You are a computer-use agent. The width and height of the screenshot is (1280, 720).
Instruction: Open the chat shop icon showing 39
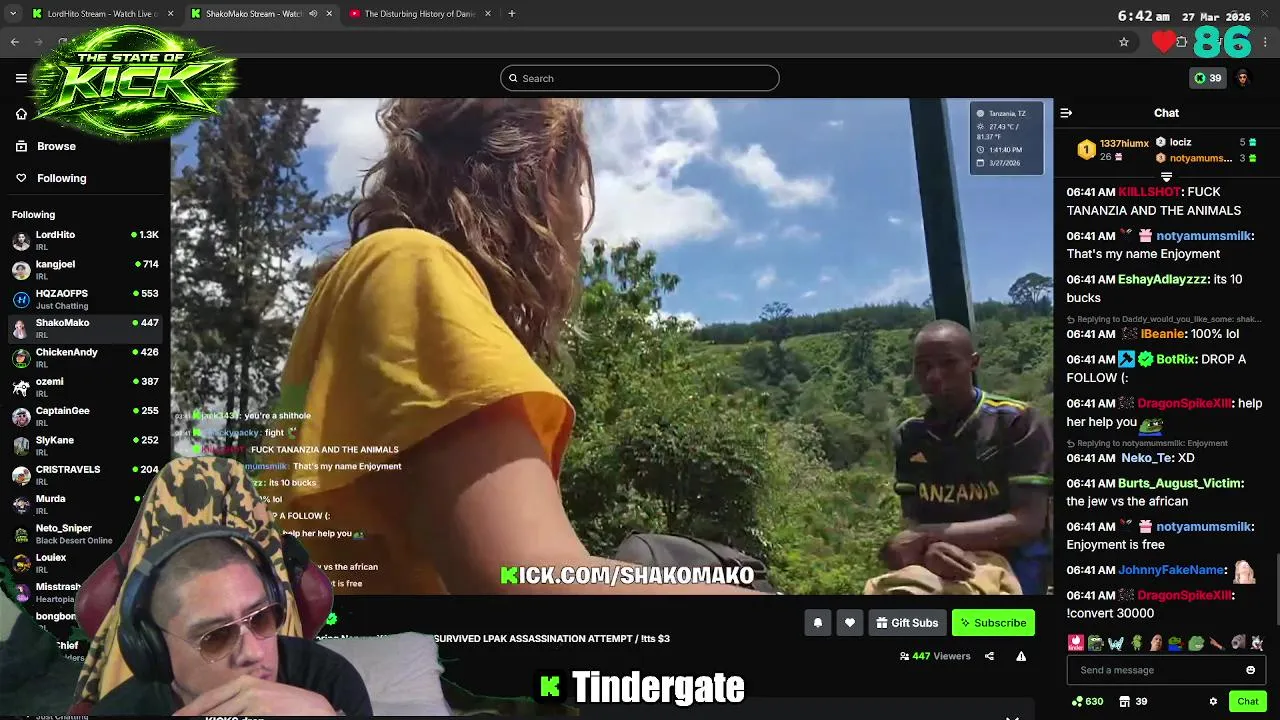(x=1133, y=702)
